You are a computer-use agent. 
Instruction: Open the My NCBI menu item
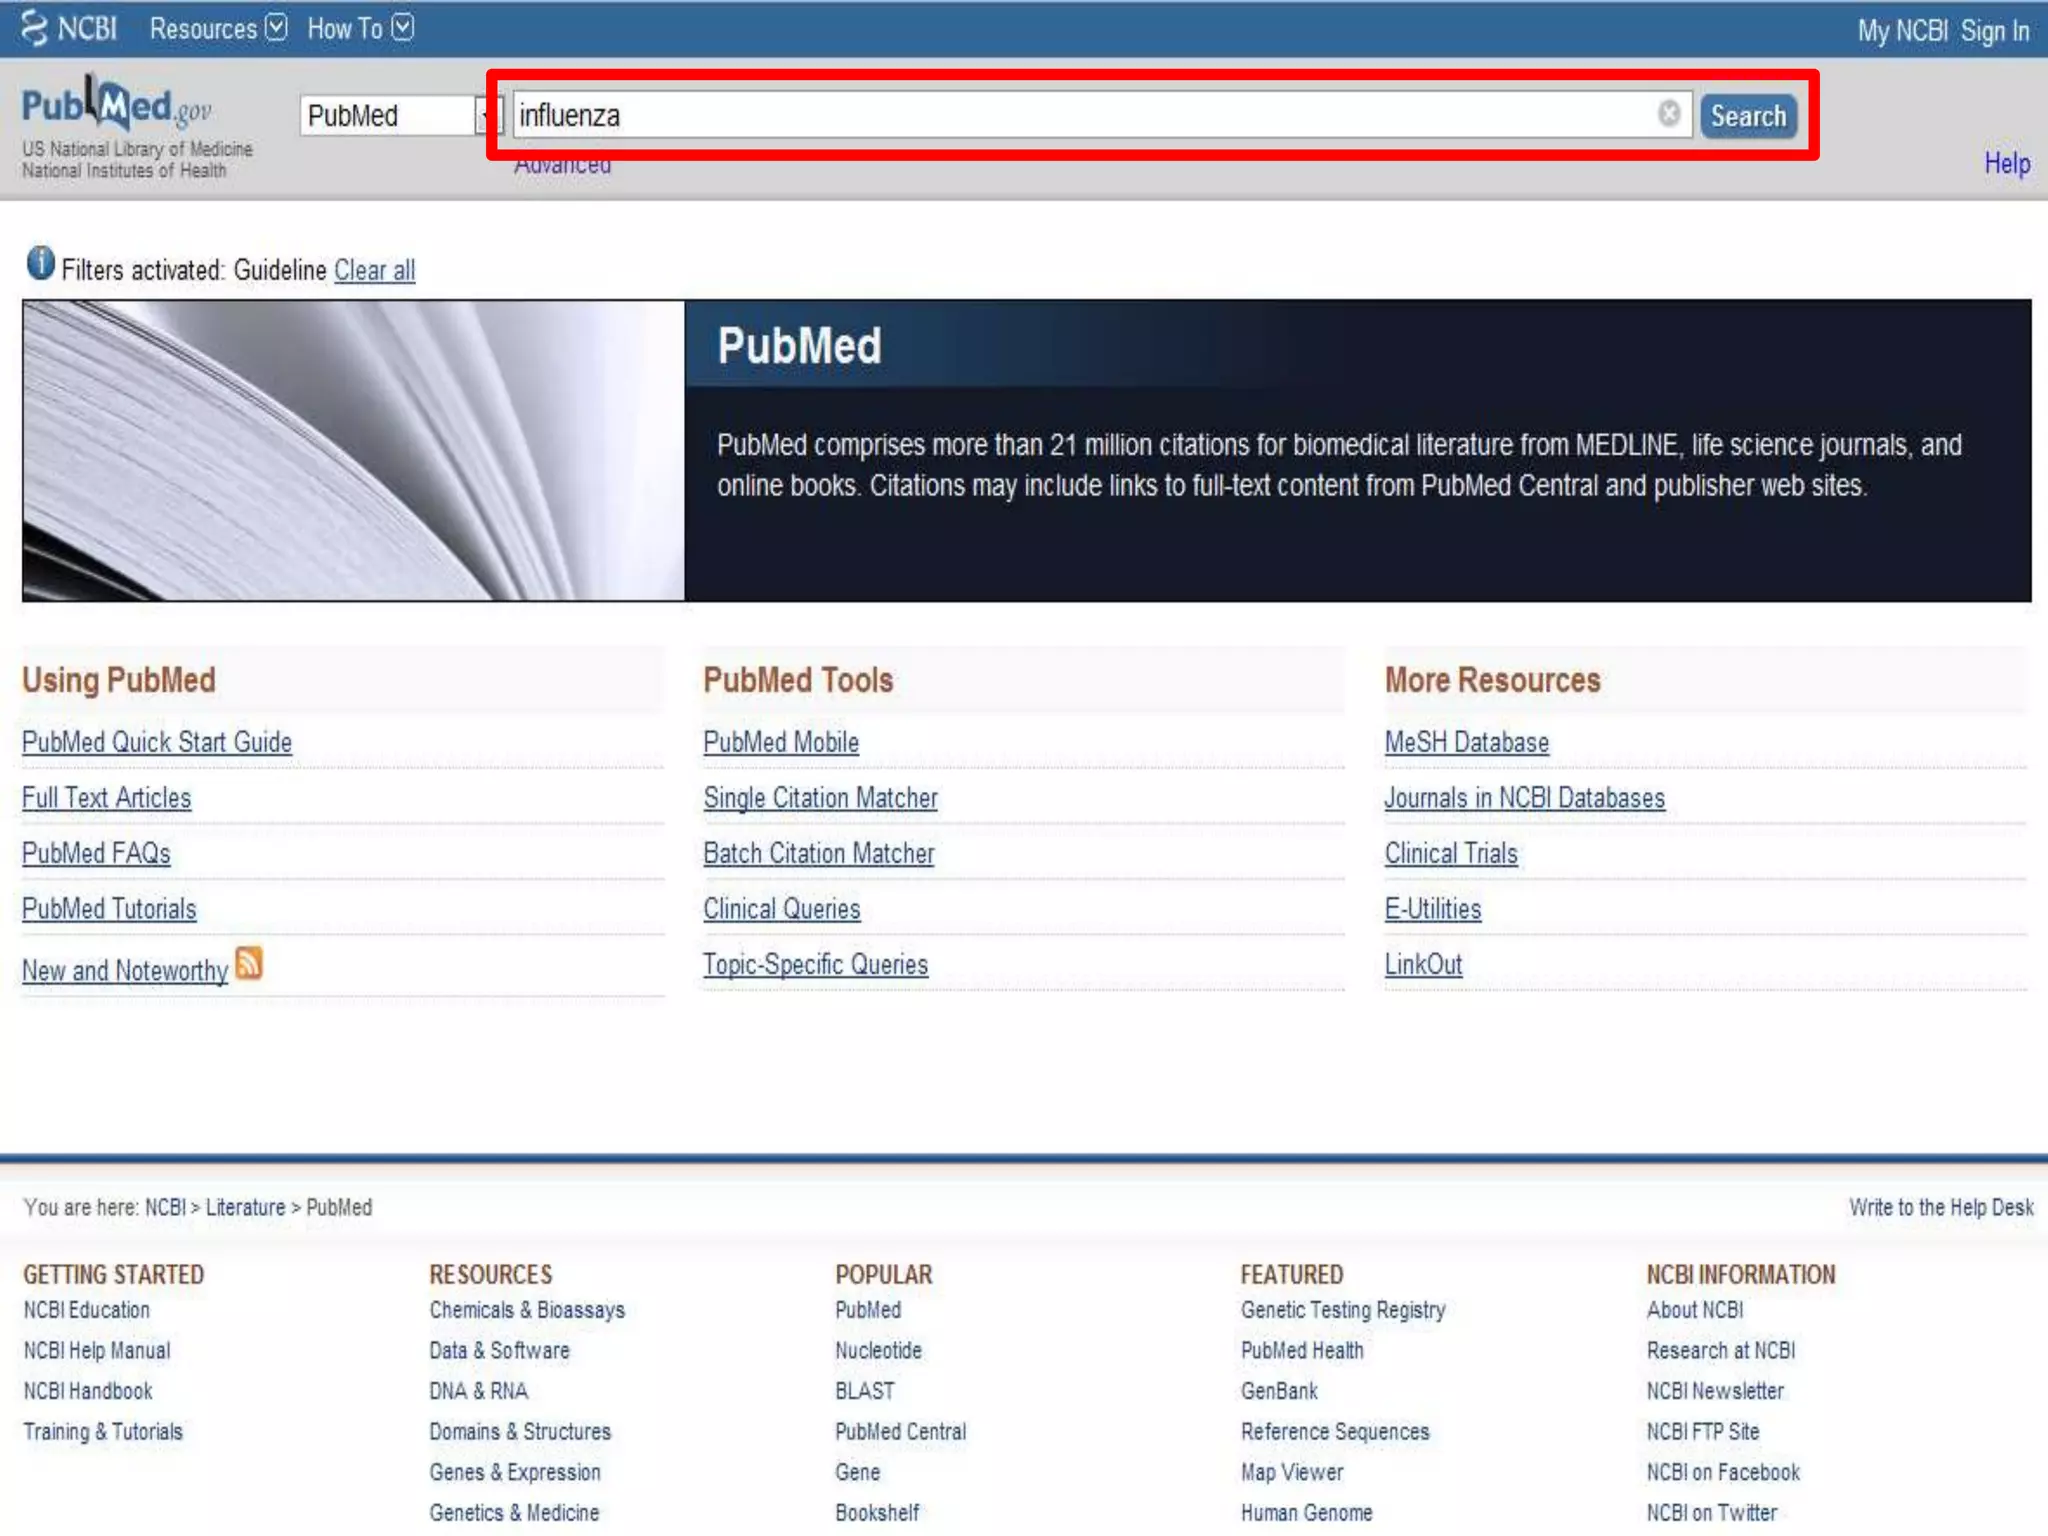coord(1902,31)
